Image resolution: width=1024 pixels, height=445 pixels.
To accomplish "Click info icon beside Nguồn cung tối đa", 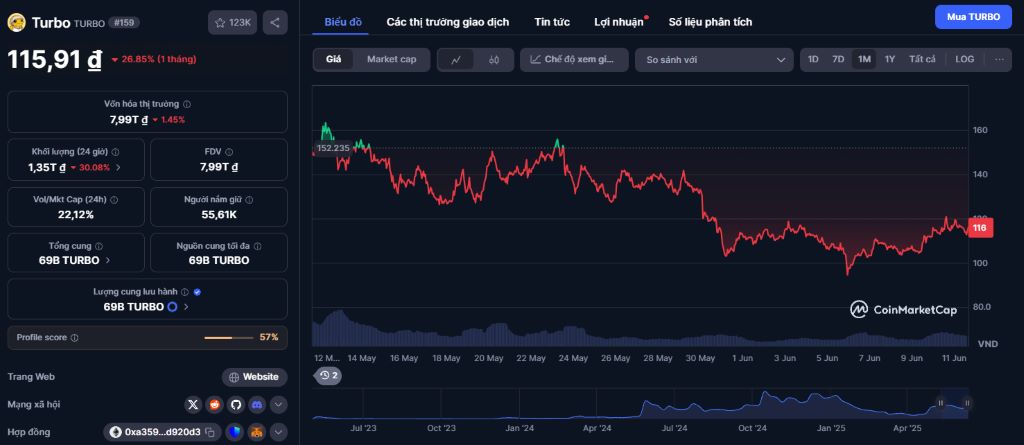I will pos(257,246).
